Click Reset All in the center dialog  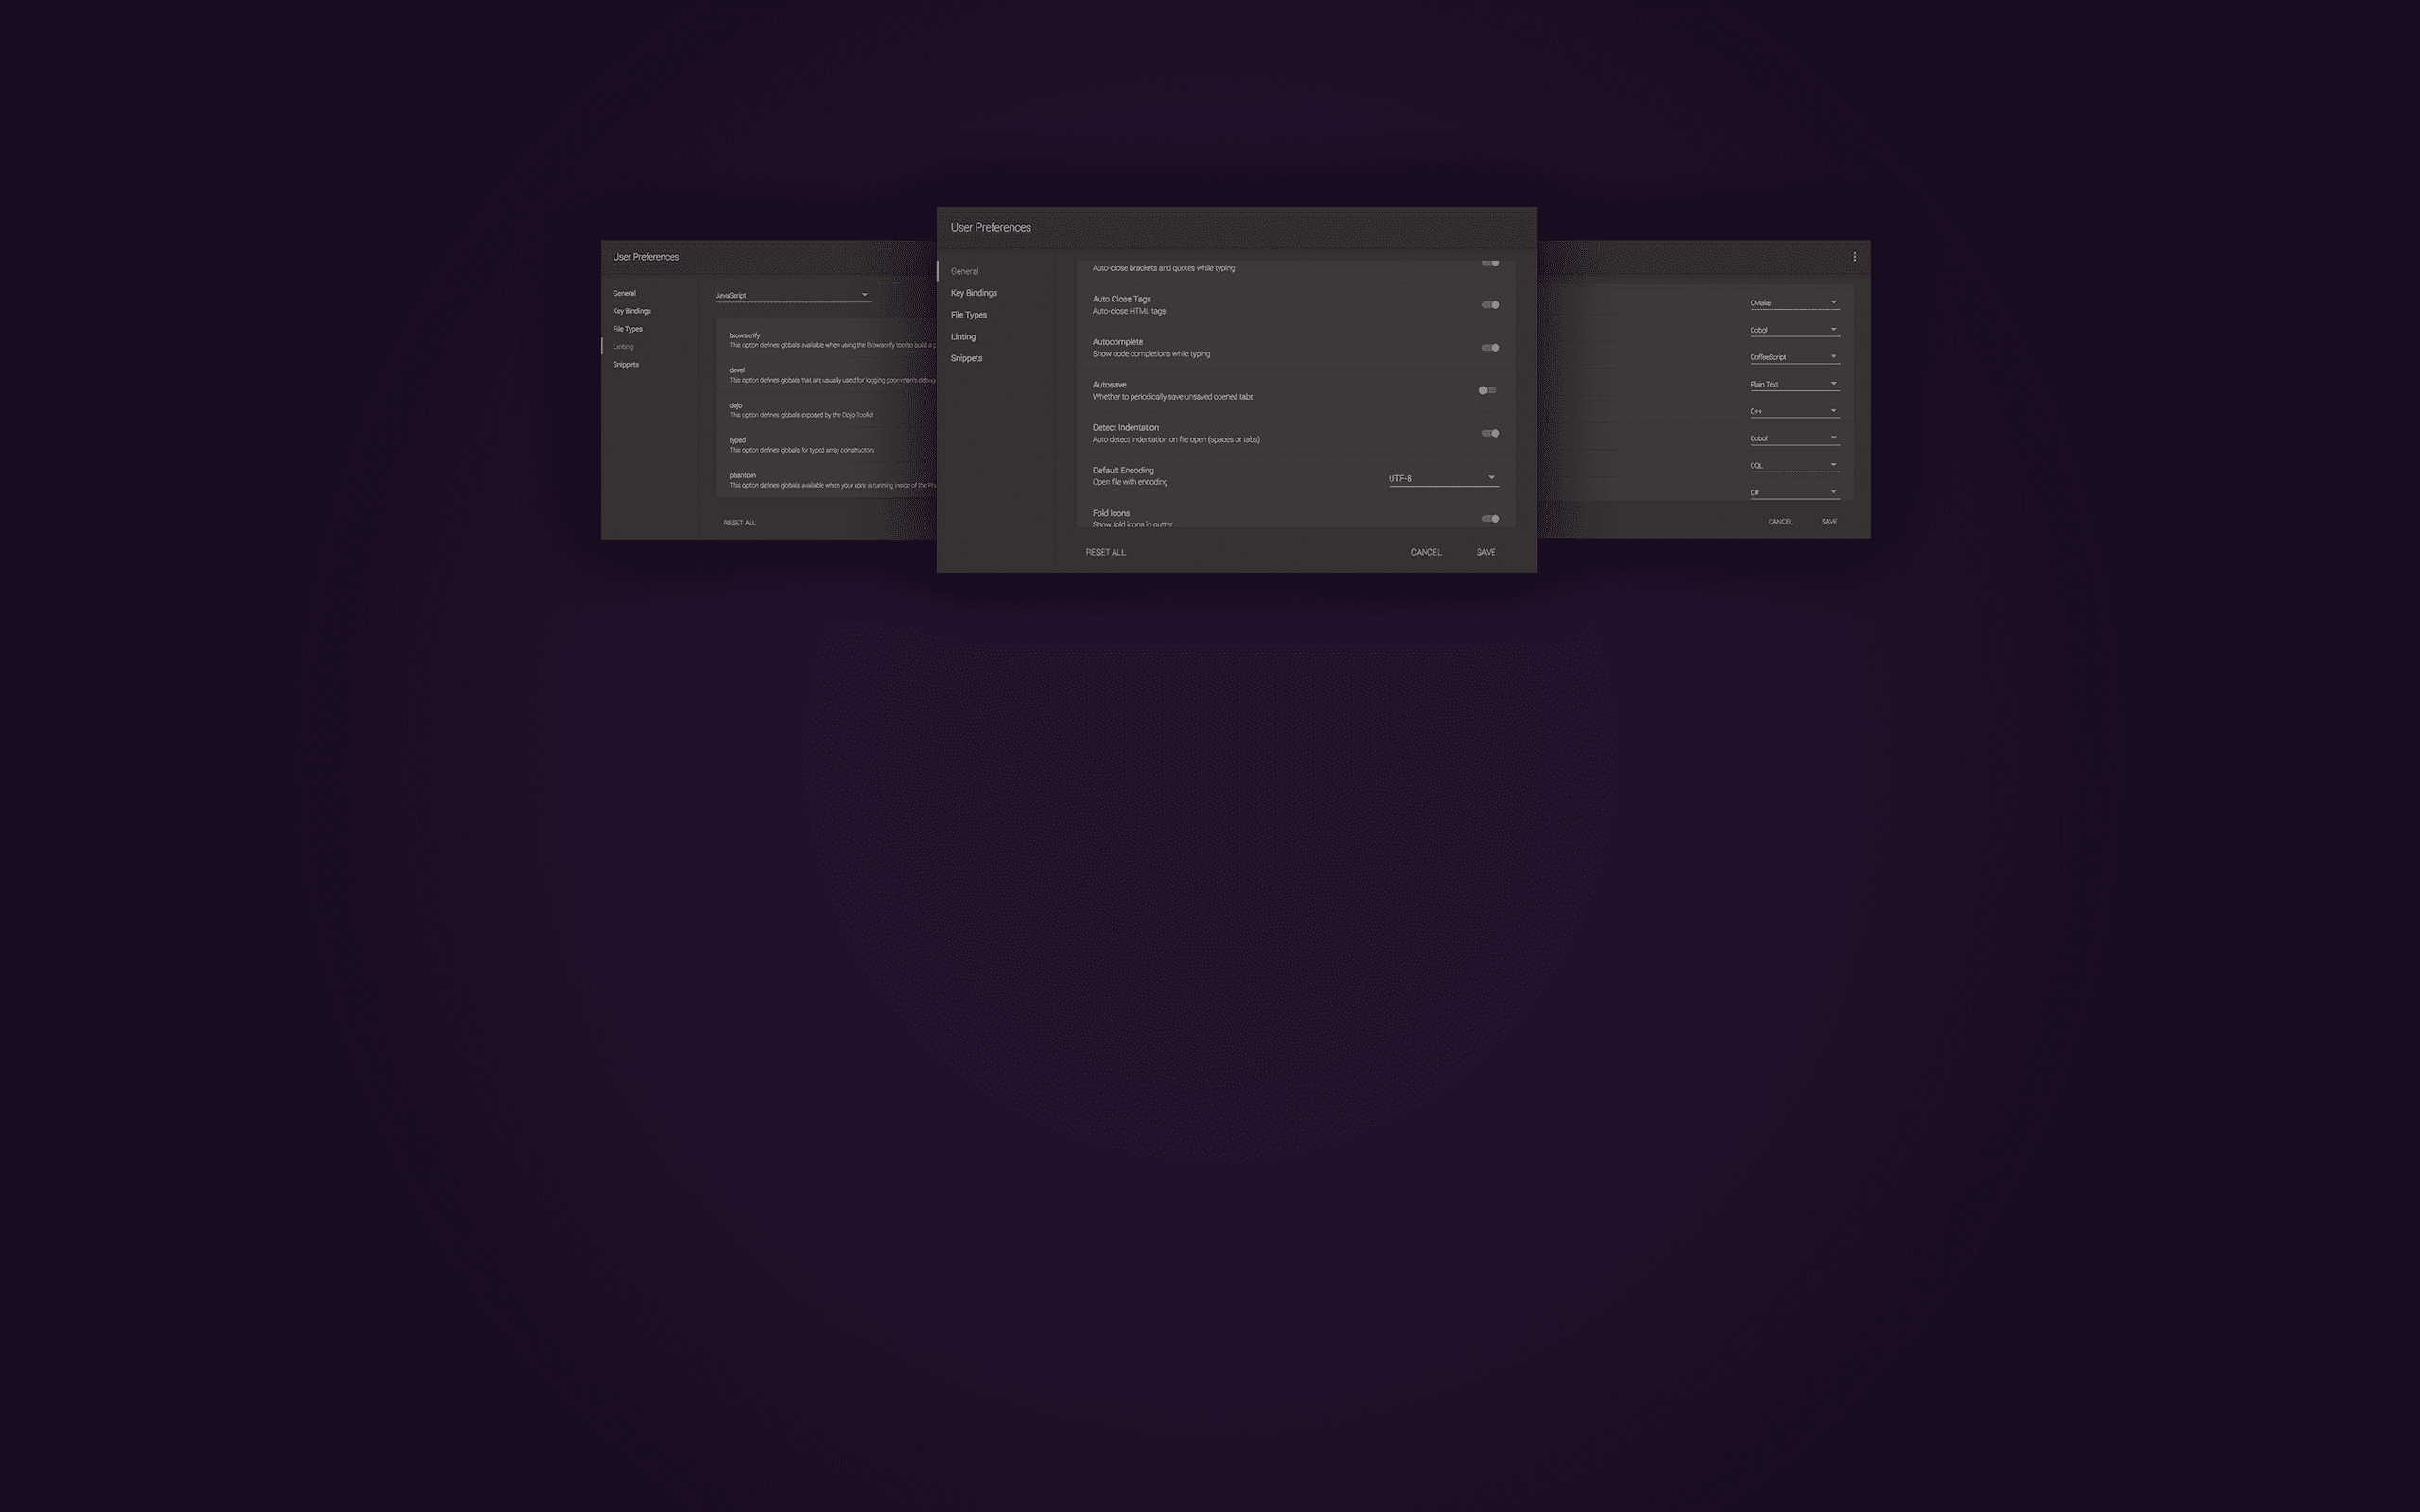[x=1105, y=552]
